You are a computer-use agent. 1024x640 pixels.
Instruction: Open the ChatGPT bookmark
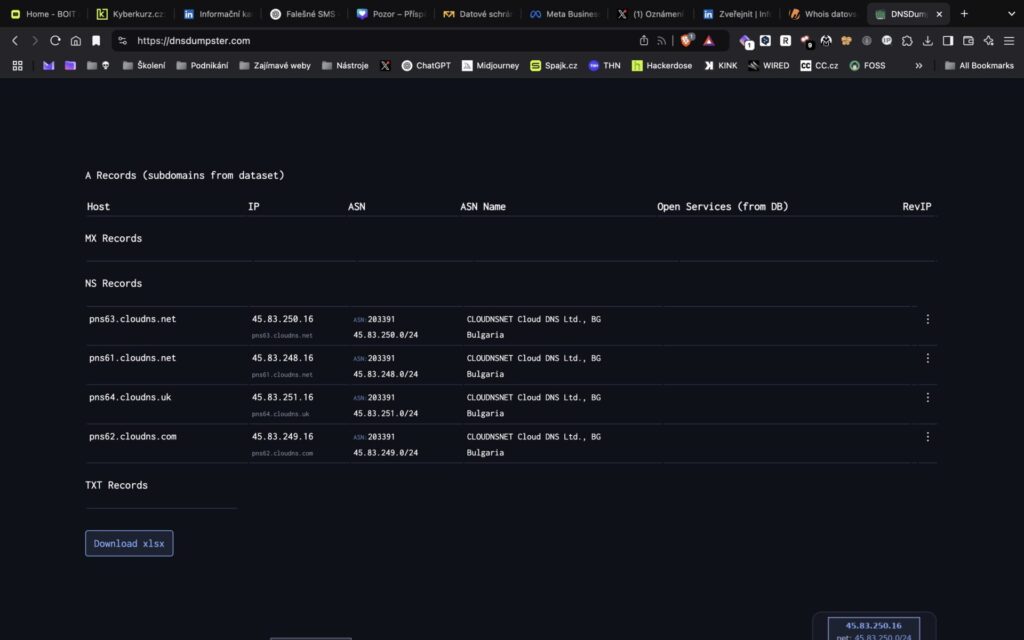(426, 65)
